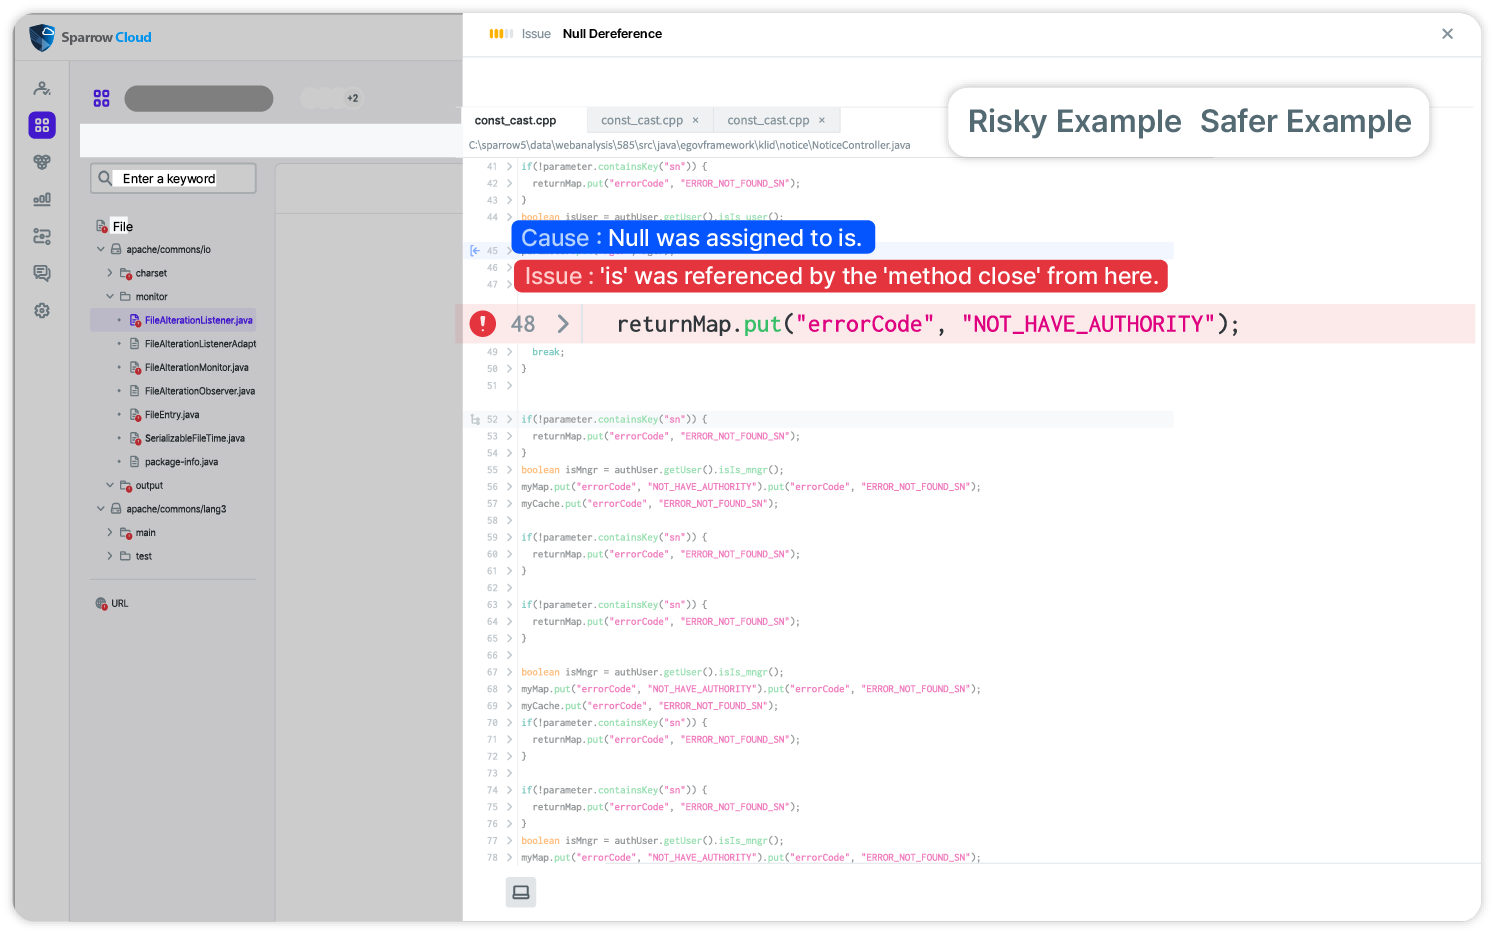Viewport: 1494px width, 934px height.
Task: Collapse the apache/commons/io folder
Action: point(101,249)
